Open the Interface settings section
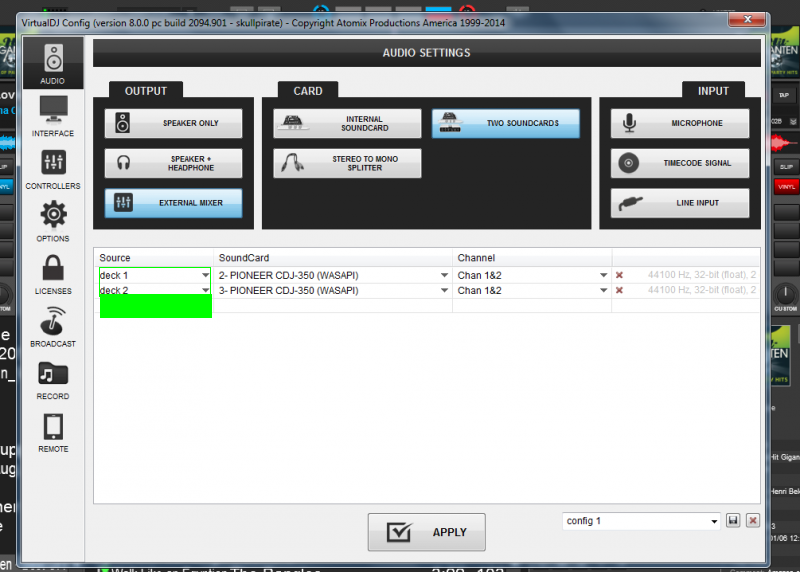800x572 pixels. click(x=53, y=116)
